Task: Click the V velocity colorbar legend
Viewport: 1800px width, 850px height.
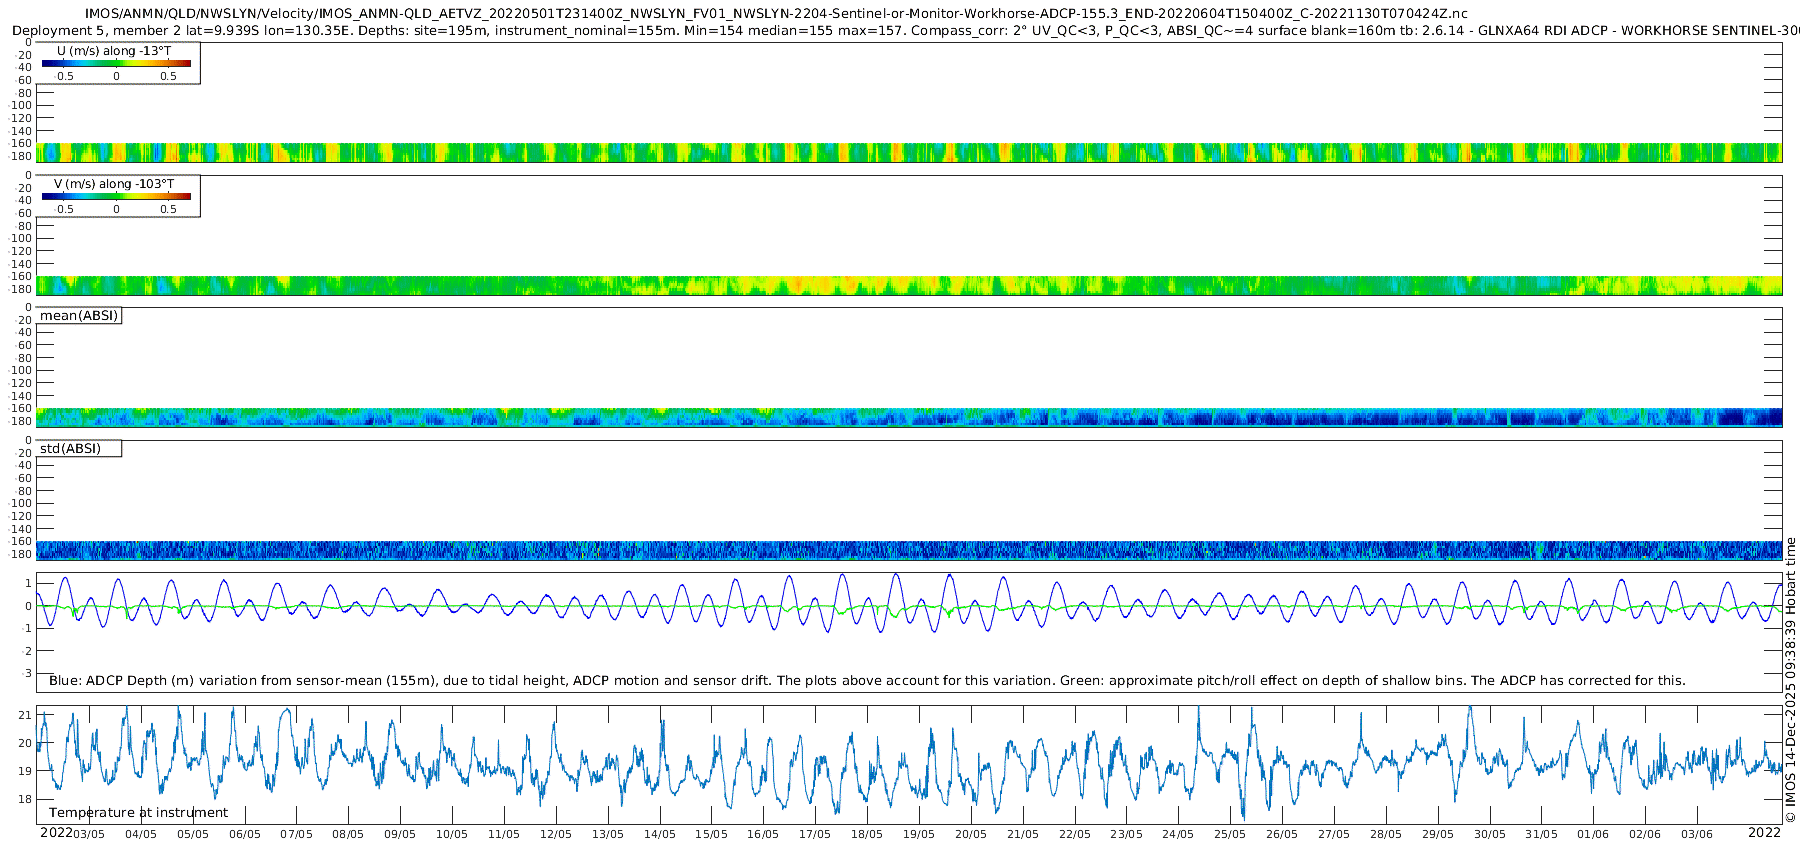Action: point(116,197)
